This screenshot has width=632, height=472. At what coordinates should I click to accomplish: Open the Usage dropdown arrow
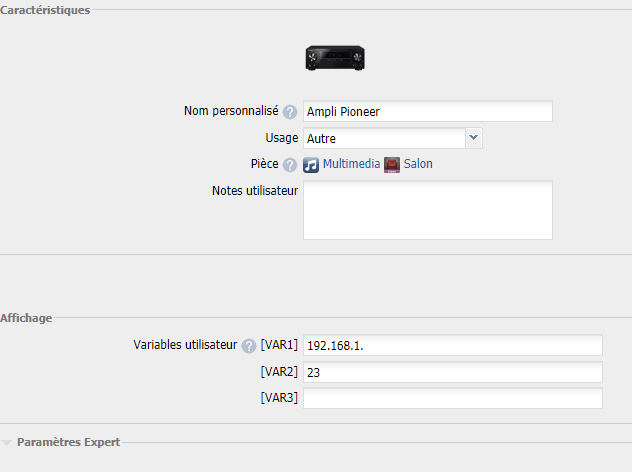pyautogui.click(x=474, y=138)
